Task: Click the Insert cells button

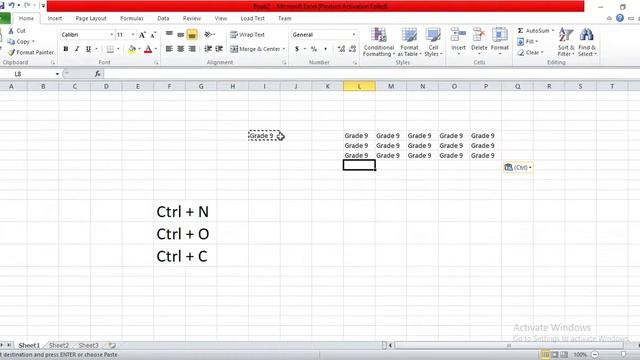Action: [x=458, y=41]
